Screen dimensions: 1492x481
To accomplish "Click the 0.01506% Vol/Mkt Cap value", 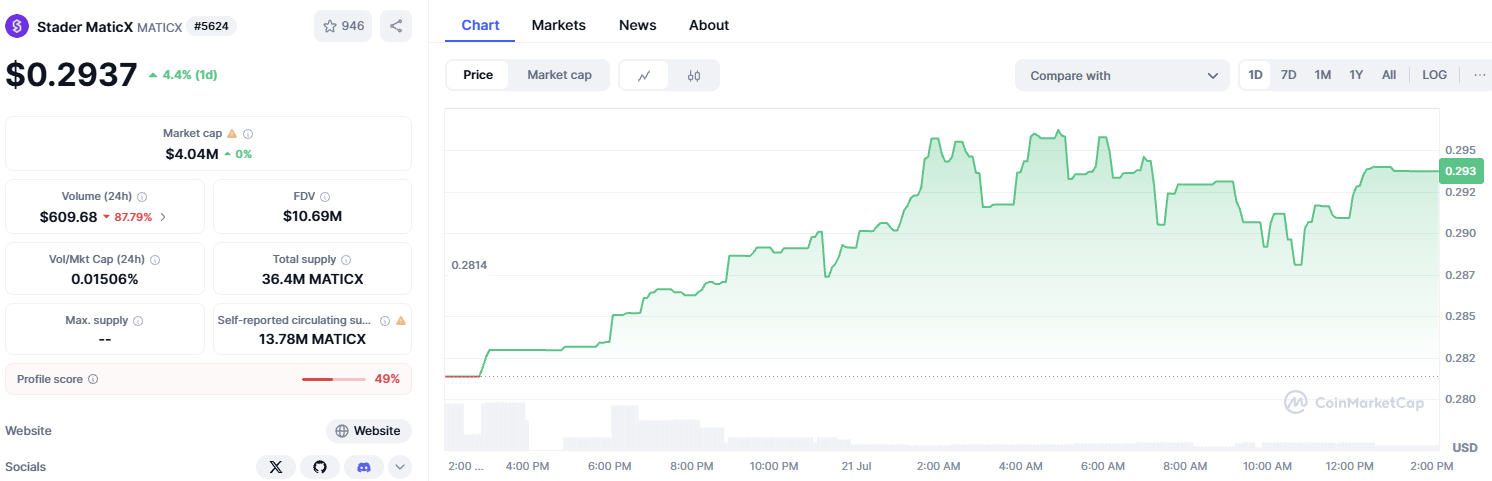I will coord(105,279).
